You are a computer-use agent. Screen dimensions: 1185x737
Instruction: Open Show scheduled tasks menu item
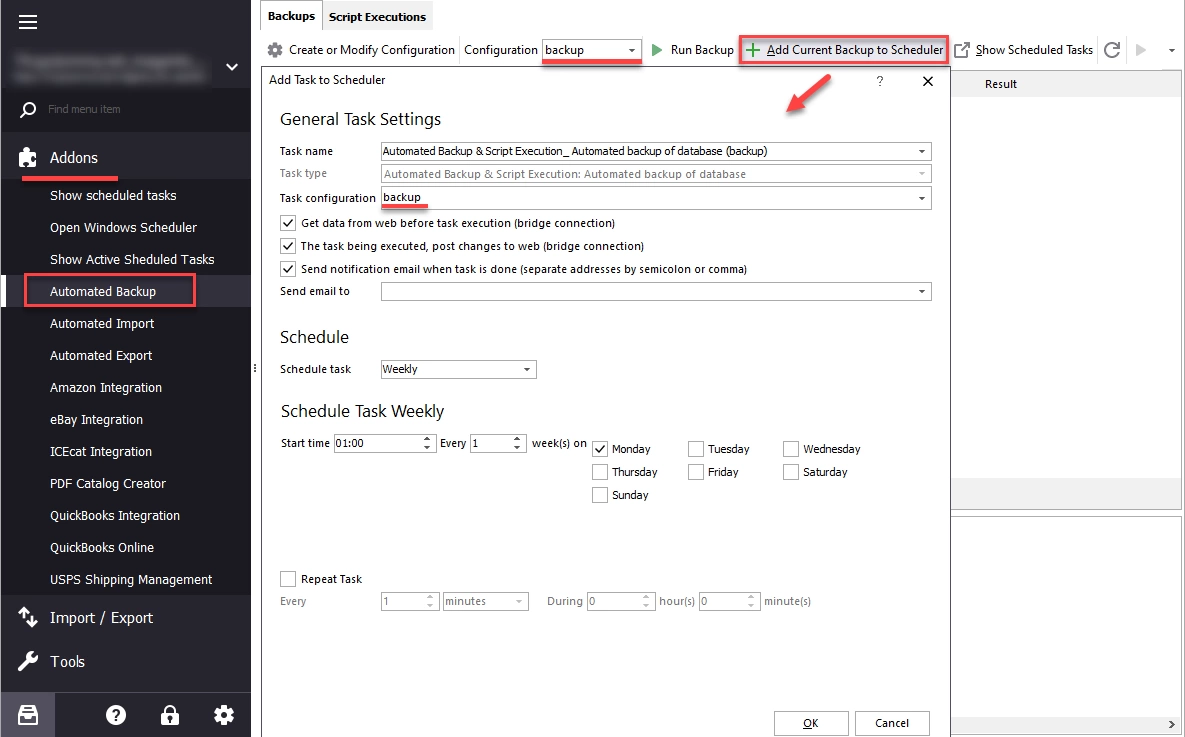click(x=113, y=195)
